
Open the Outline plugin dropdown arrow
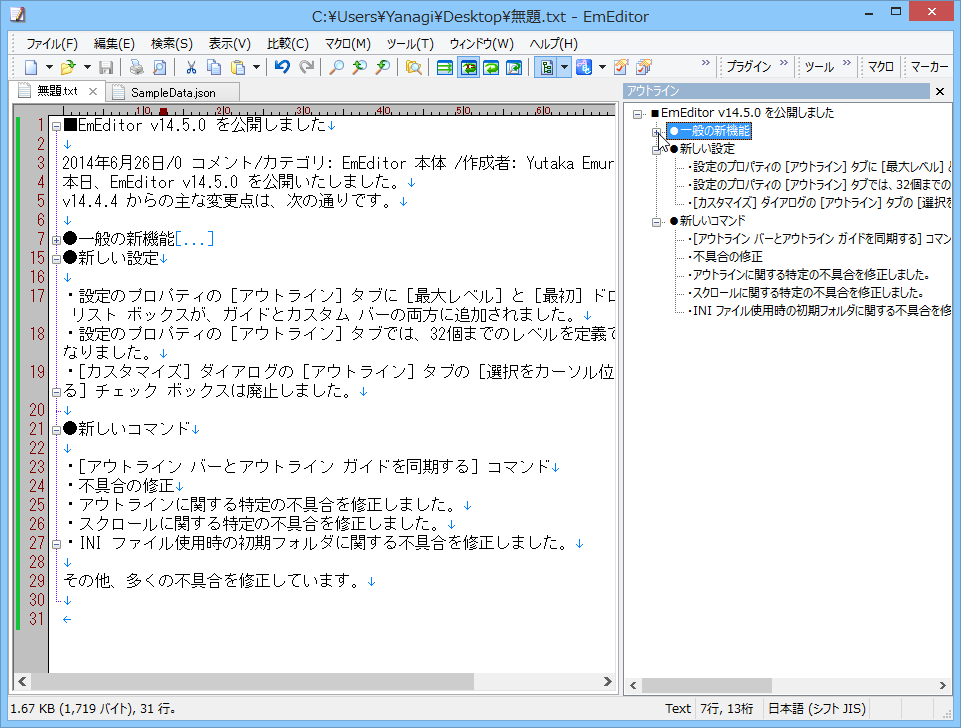[564, 67]
